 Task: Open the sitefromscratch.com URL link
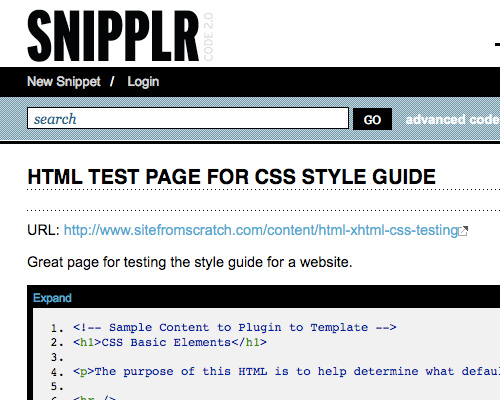(x=261, y=230)
